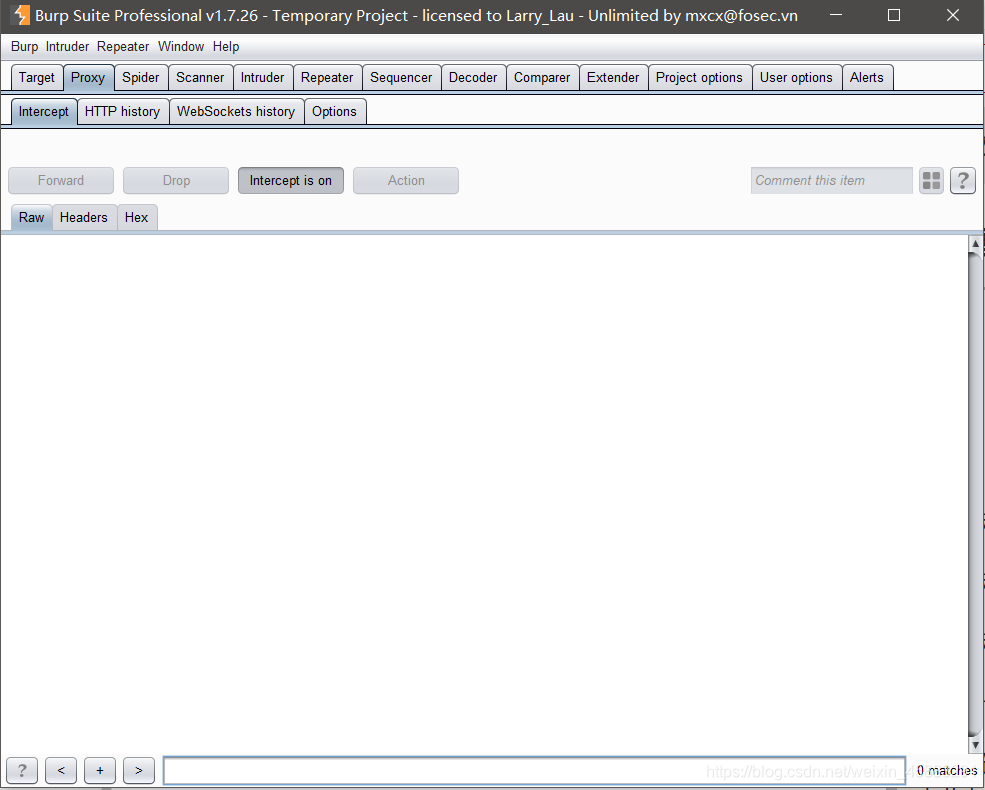
Task: Select the Intercept sub-tab
Action: pyautogui.click(x=44, y=112)
